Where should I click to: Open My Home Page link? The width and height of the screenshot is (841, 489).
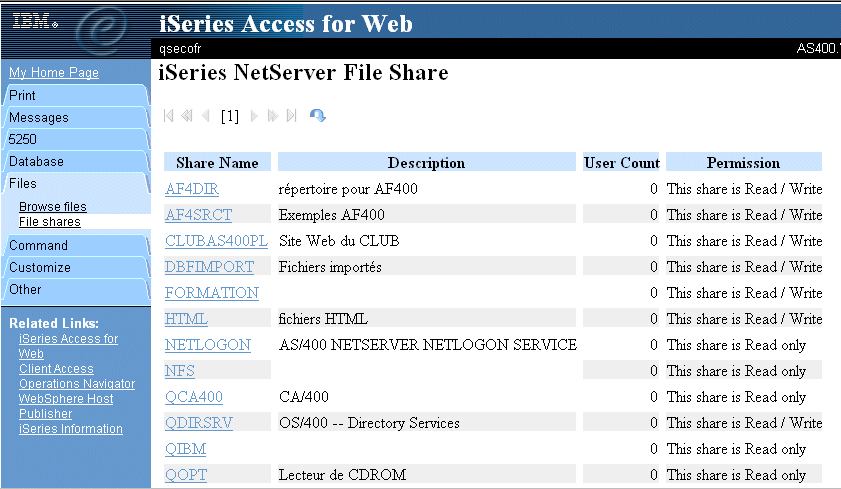(x=54, y=72)
